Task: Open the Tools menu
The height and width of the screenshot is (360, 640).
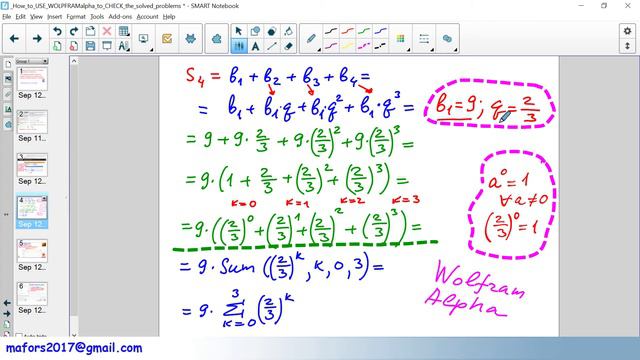Action: tap(97, 17)
